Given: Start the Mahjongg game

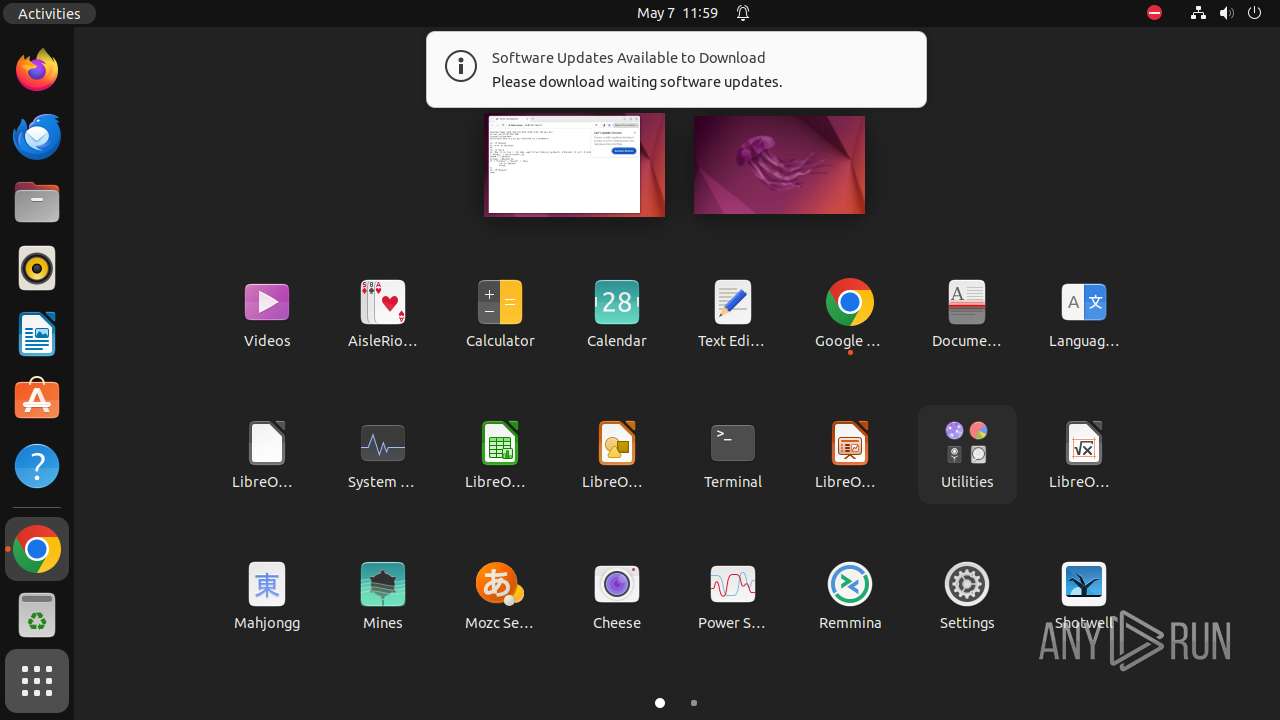Looking at the screenshot, I should (x=267, y=596).
